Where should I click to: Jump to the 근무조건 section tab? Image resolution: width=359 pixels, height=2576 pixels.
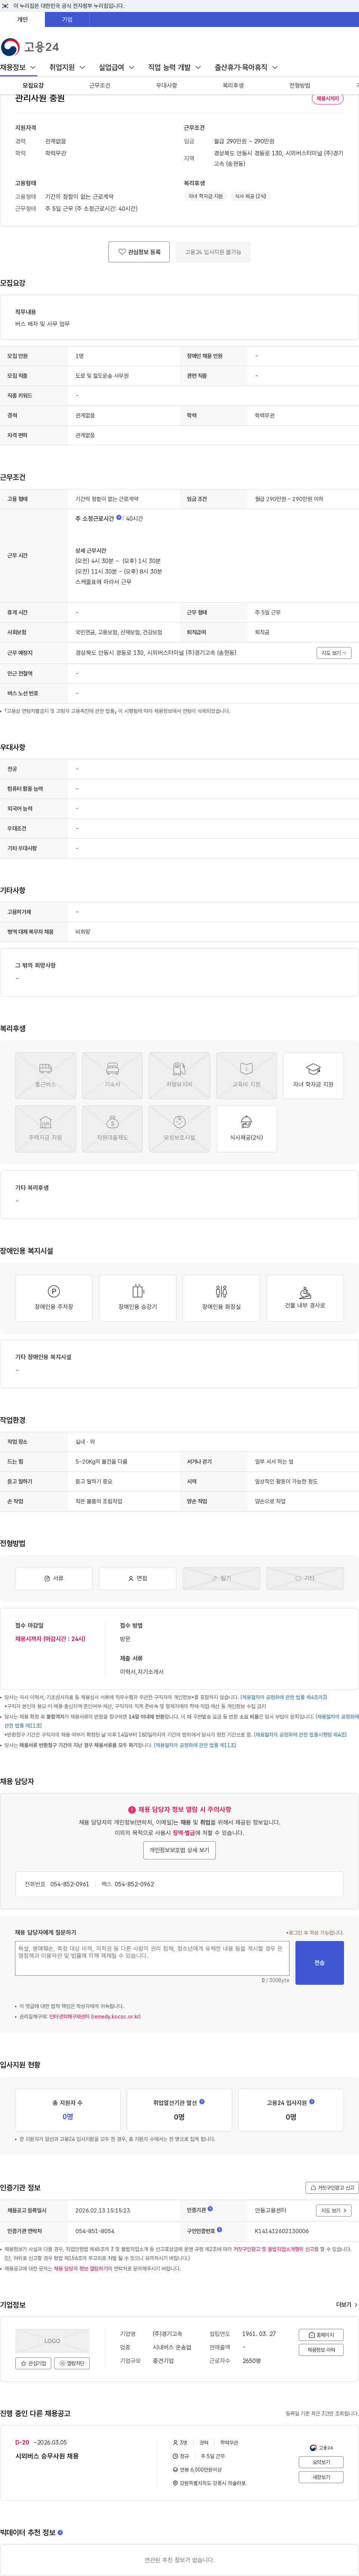tap(100, 86)
